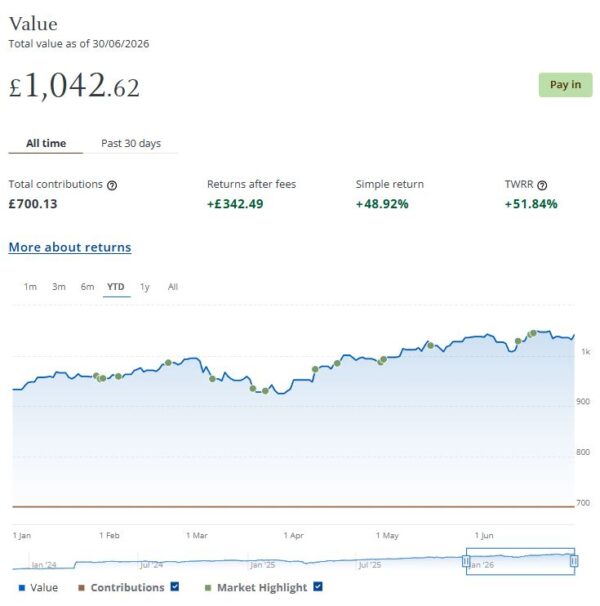The image size is (600, 606).
Task: Open the More about returns link
Action: [70, 247]
